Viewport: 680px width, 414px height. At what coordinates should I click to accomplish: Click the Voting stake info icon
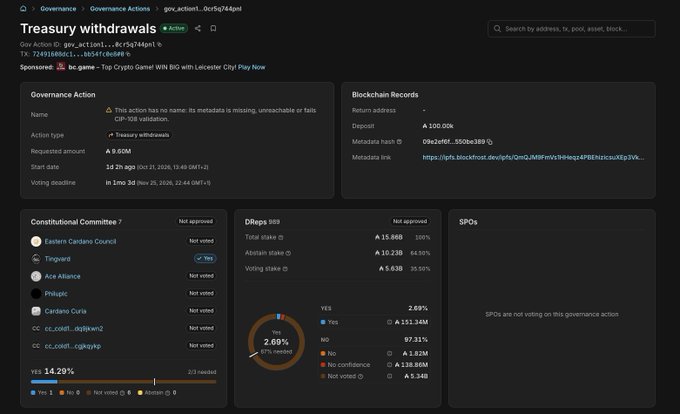pyautogui.click(x=285, y=269)
